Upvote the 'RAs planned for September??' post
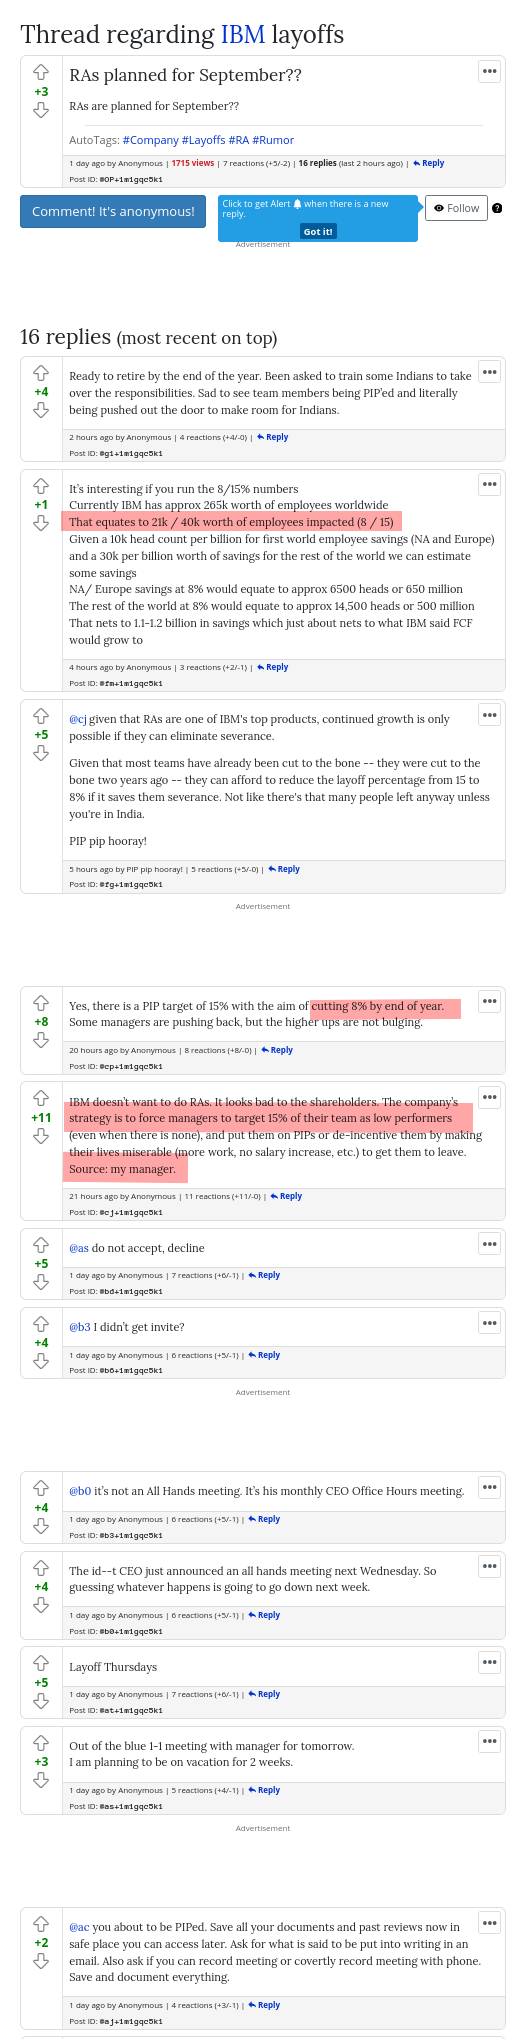 (x=41, y=73)
